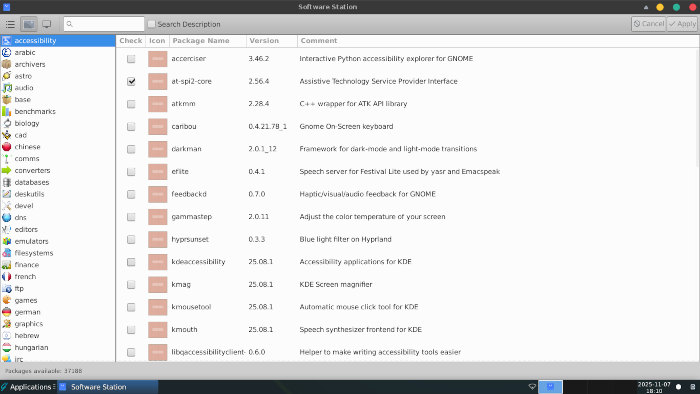Select the package browser view icon

coord(29,24)
